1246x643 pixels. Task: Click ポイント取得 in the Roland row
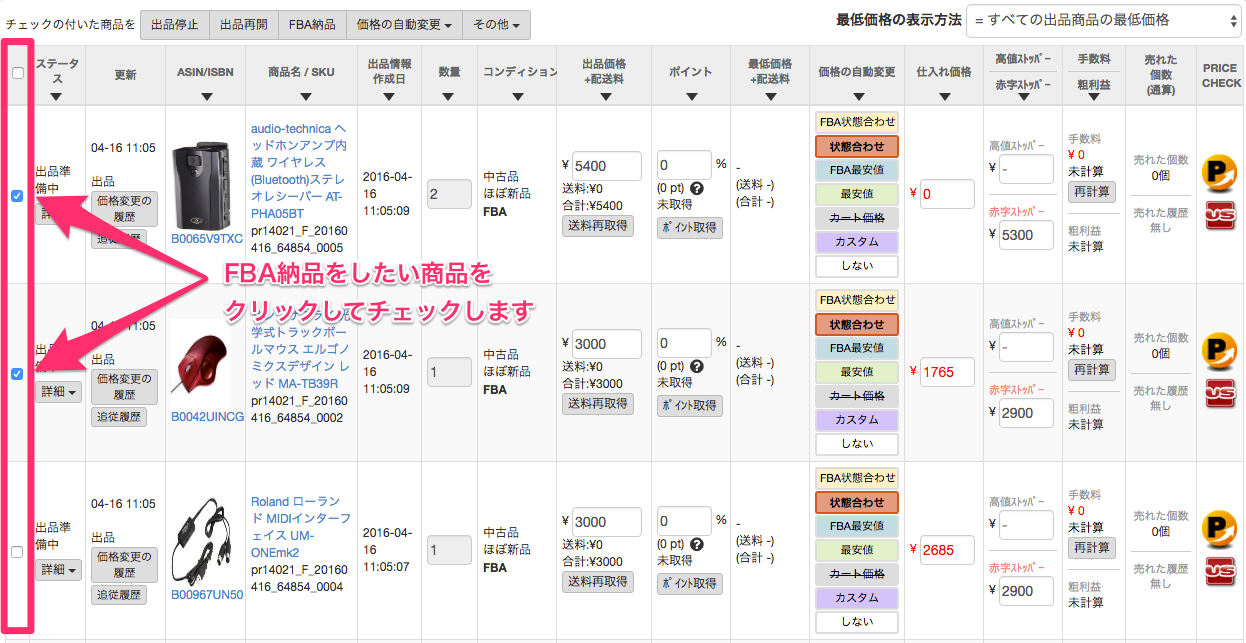pos(690,582)
